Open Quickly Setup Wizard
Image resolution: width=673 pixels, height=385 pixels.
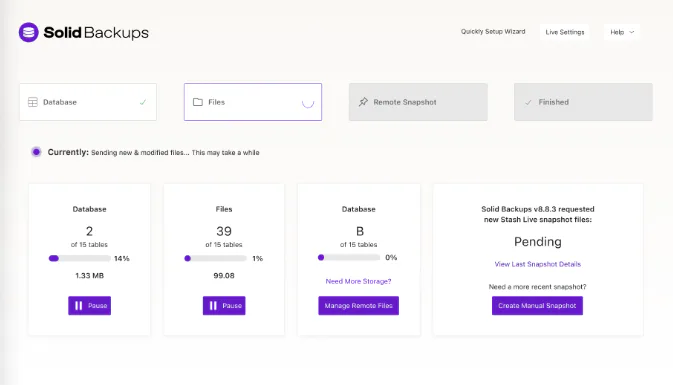coord(493,32)
